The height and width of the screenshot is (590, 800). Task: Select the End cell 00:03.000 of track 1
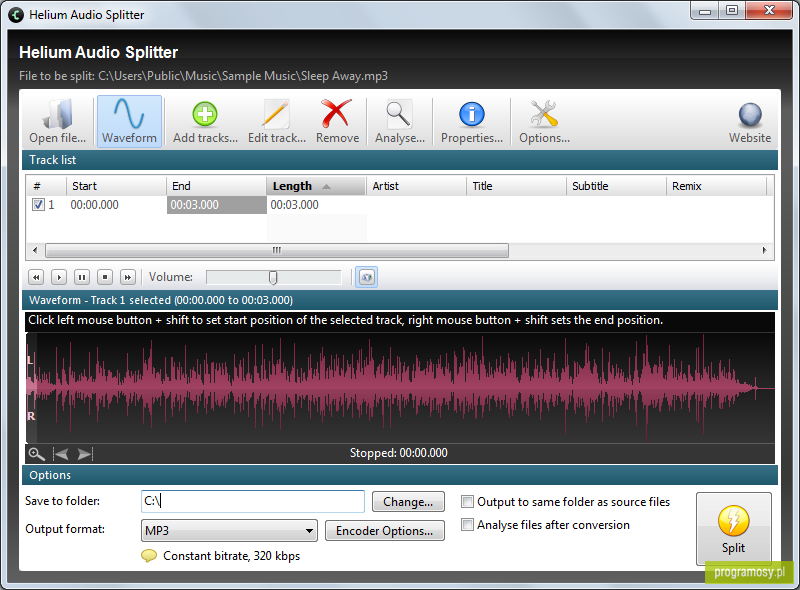(216, 205)
